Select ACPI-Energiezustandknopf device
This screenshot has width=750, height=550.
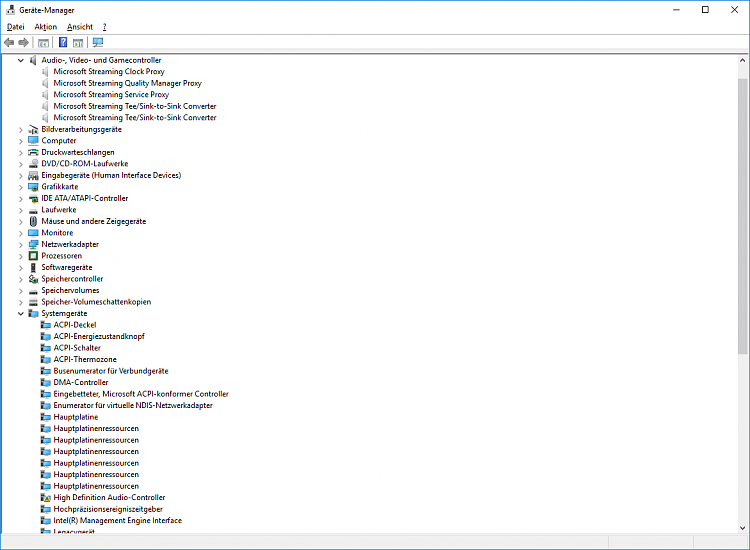point(99,337)
